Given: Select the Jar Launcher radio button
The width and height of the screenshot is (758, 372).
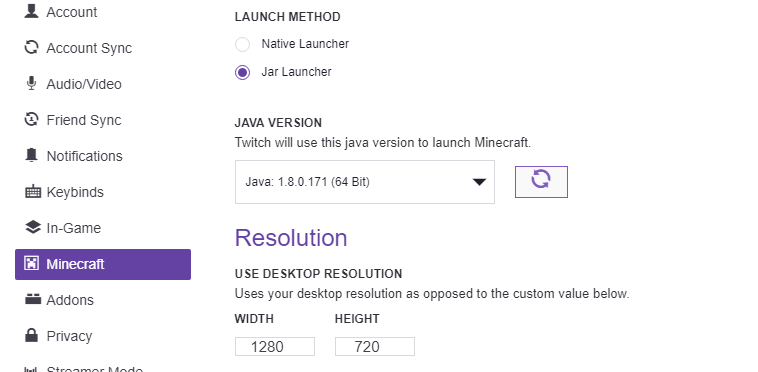Looking at the screenshot, I should click(x=242, y=72).
